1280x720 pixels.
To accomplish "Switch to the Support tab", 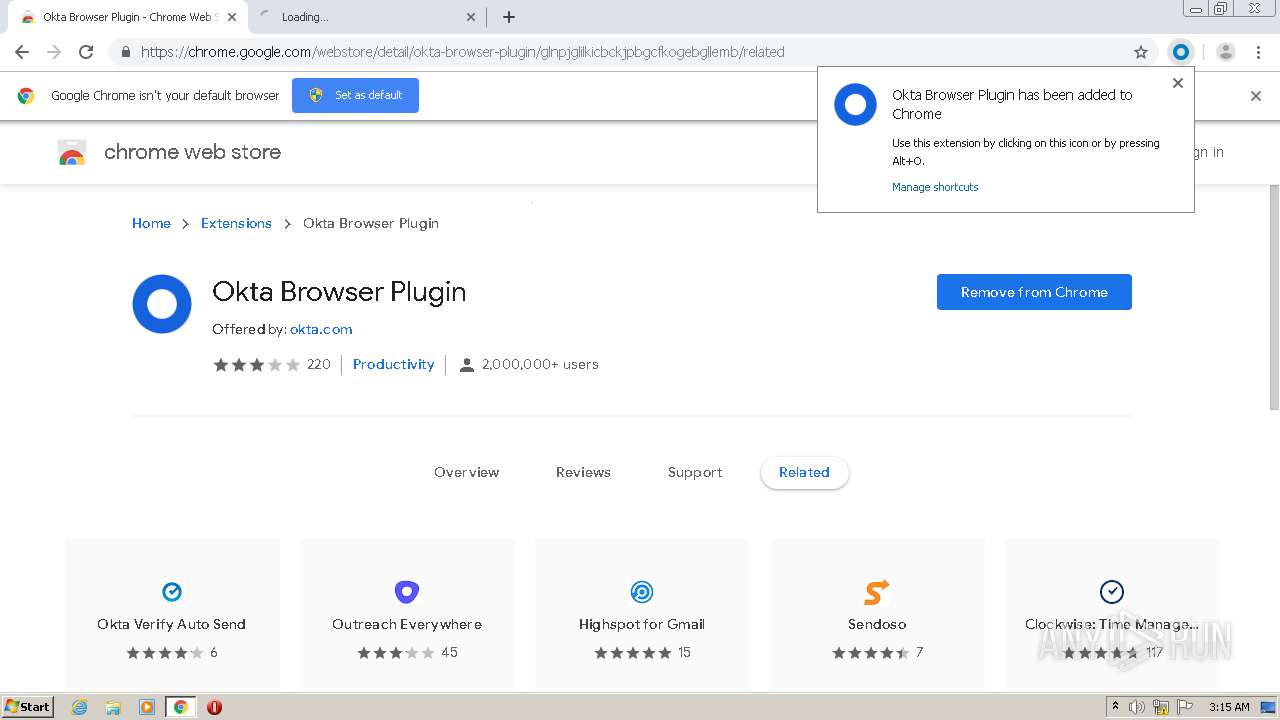I will pyautogui.click(x=695, y=472).
